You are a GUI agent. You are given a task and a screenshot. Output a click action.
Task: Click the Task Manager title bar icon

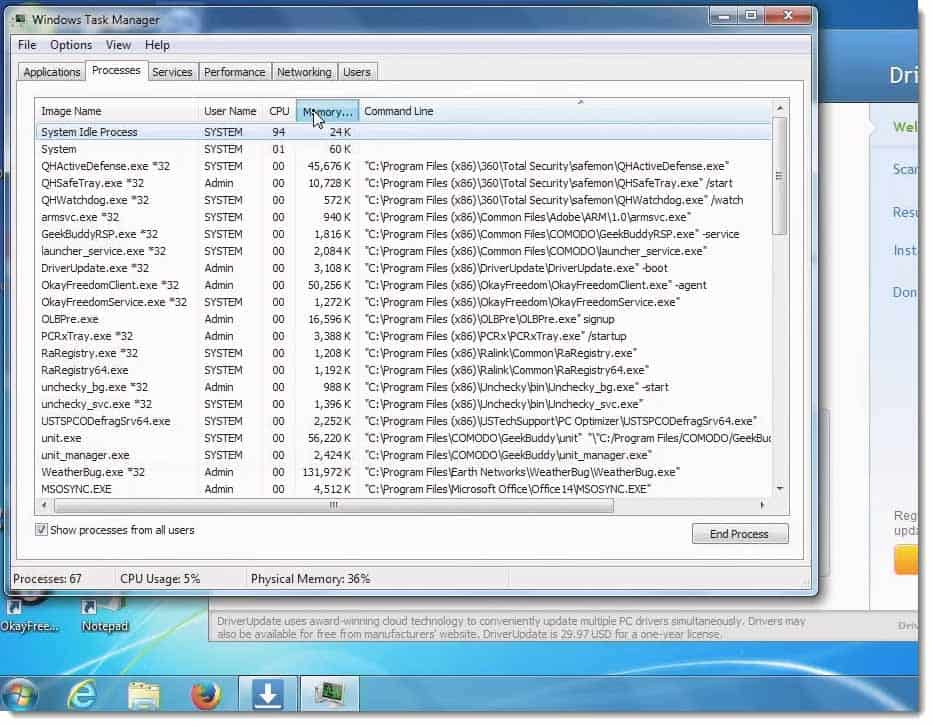(20, 20)
